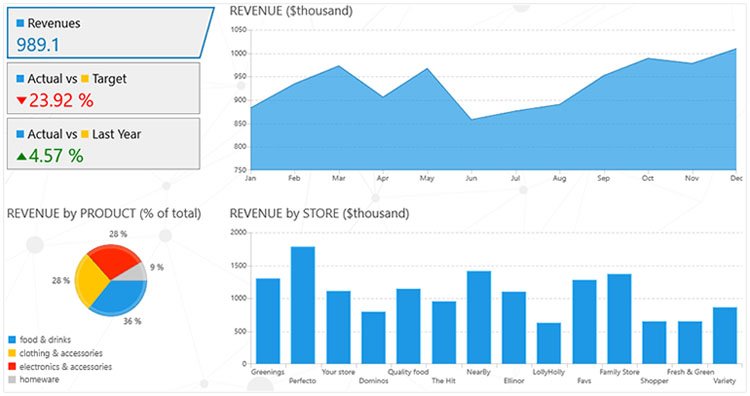Click the Shopper store bar

coord(654,342)
